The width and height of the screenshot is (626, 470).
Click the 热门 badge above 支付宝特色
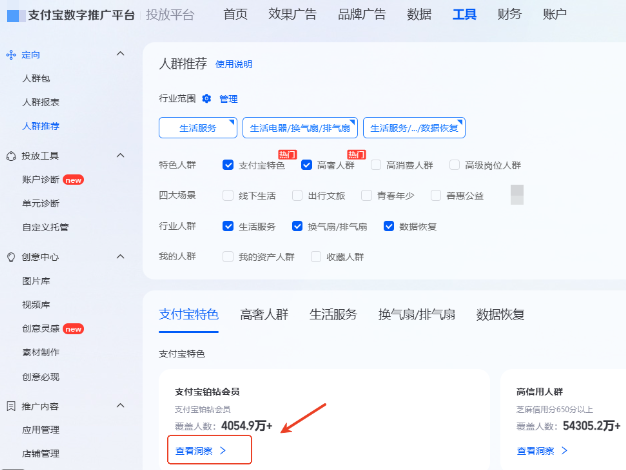[287, 154]
